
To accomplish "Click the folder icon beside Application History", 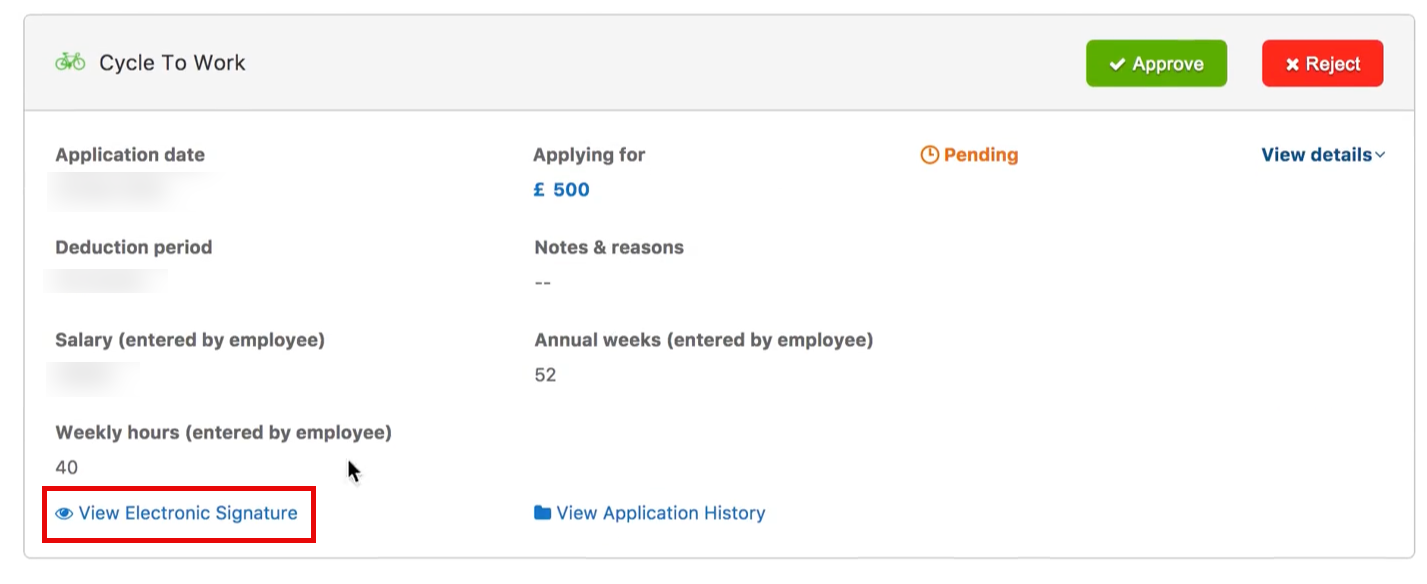I will (x=543, y=513).
